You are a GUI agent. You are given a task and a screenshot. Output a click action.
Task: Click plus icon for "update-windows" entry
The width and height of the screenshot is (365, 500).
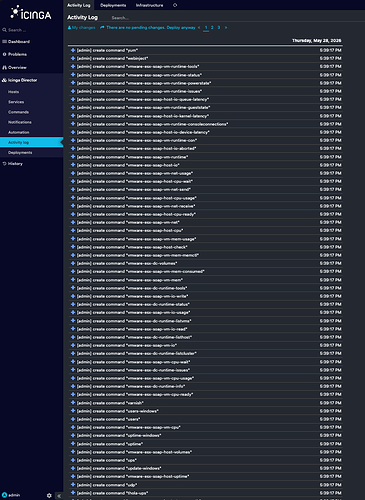tap(73, 468)
